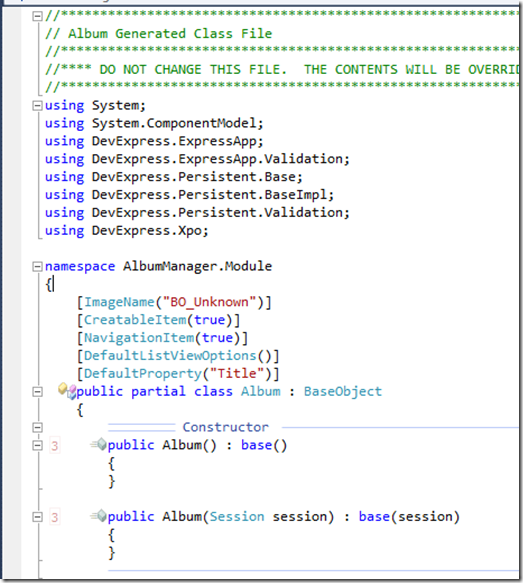Click the Constructor region label
The width and height of the screenshot is (523, 583).
(225, 427)
